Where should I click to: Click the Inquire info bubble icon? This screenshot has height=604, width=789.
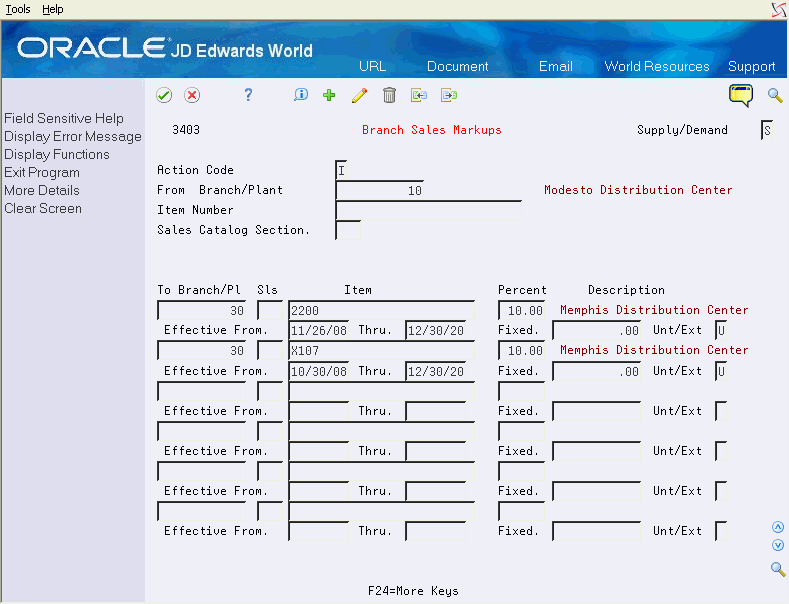(300, 95)
